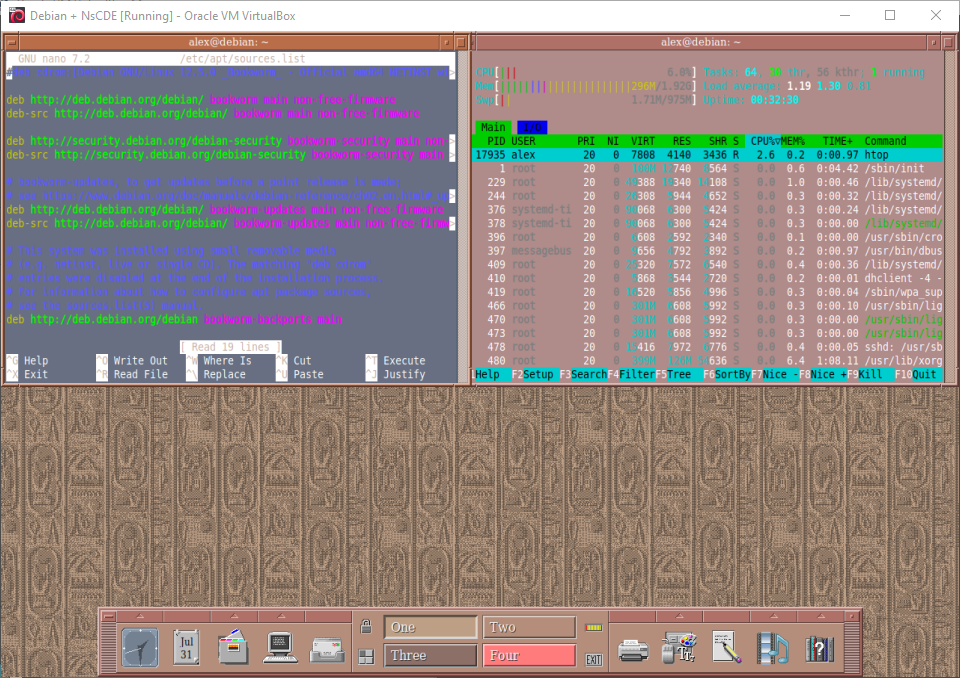
Task: Open the subpanel arrow above the help icon
Action: (x=820, y=615)
